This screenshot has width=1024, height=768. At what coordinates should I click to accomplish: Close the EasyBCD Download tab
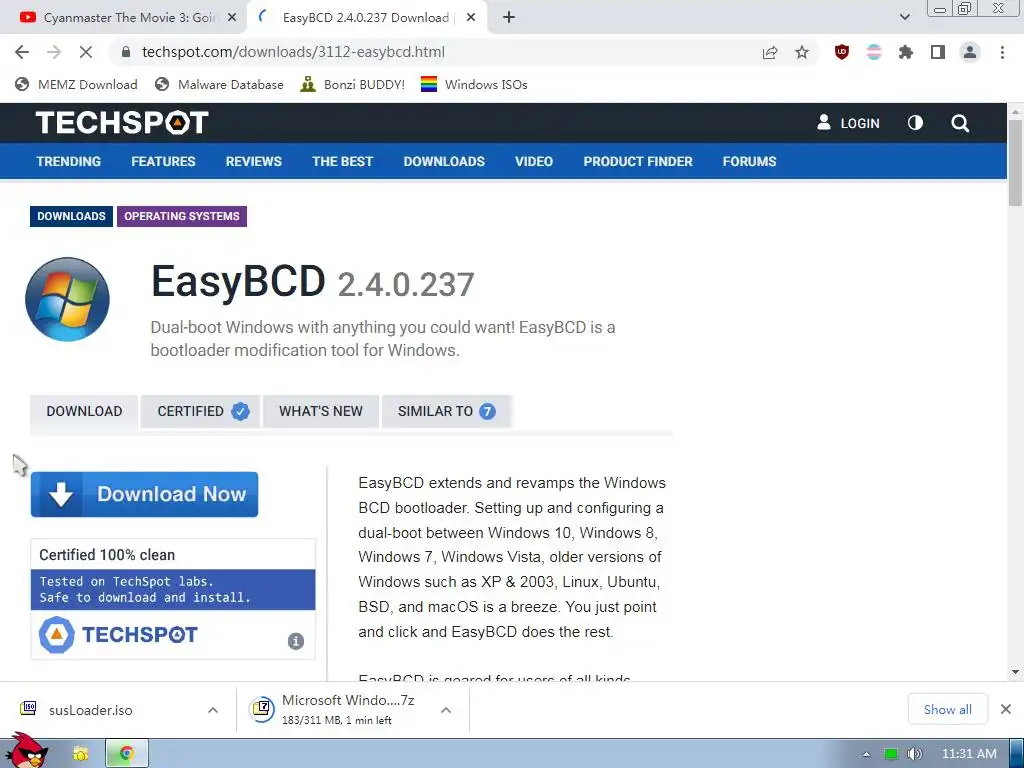pos(471,18)
